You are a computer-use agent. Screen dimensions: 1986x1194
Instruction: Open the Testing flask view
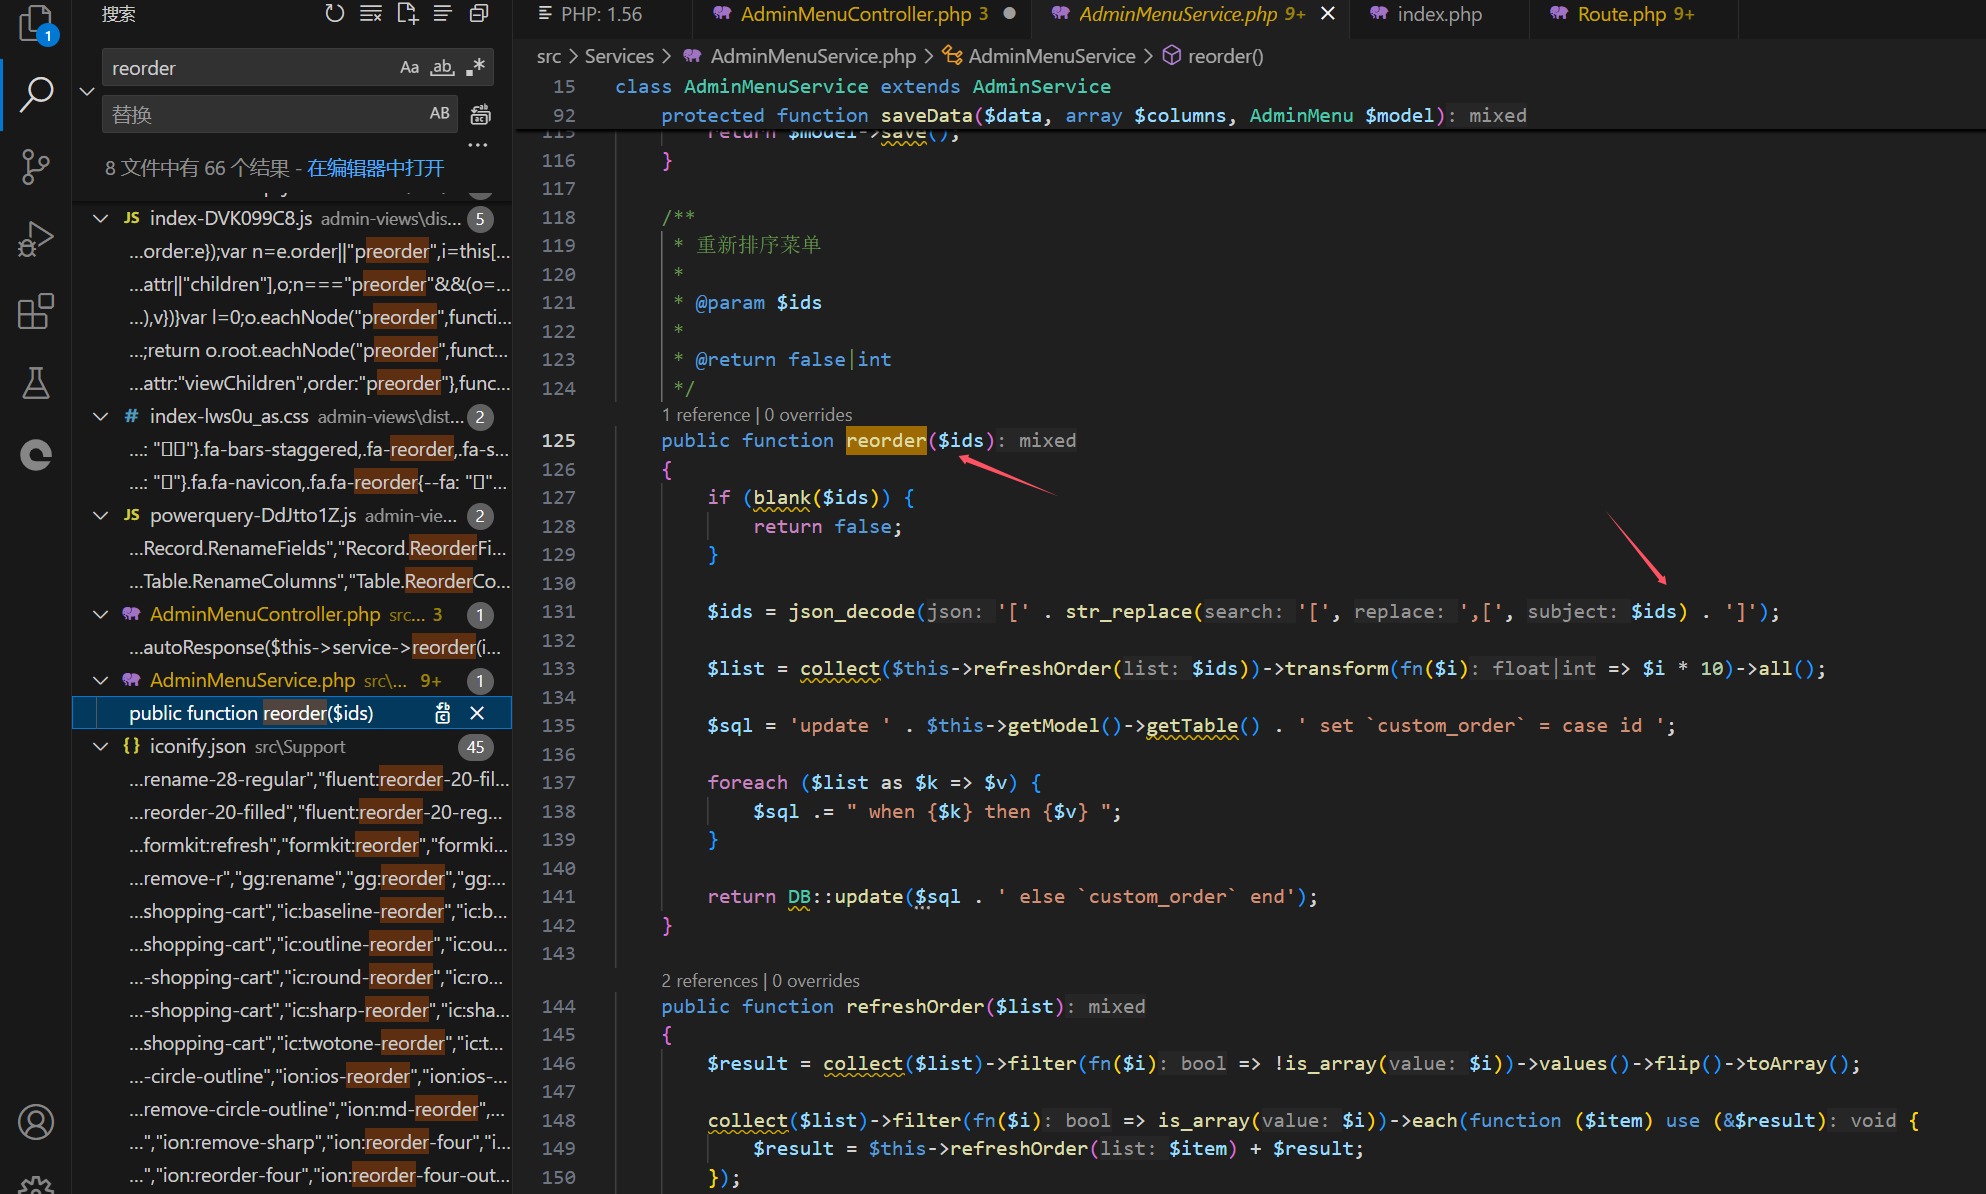click(x=35, y=383)
